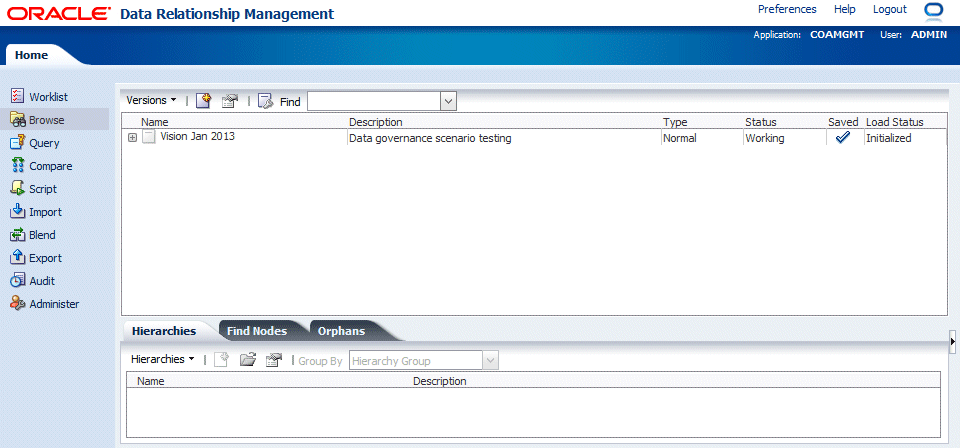Viewport: 960px width, 448px height.
Task: Click the Browse binoculars icon
Action: click(18, 120)
